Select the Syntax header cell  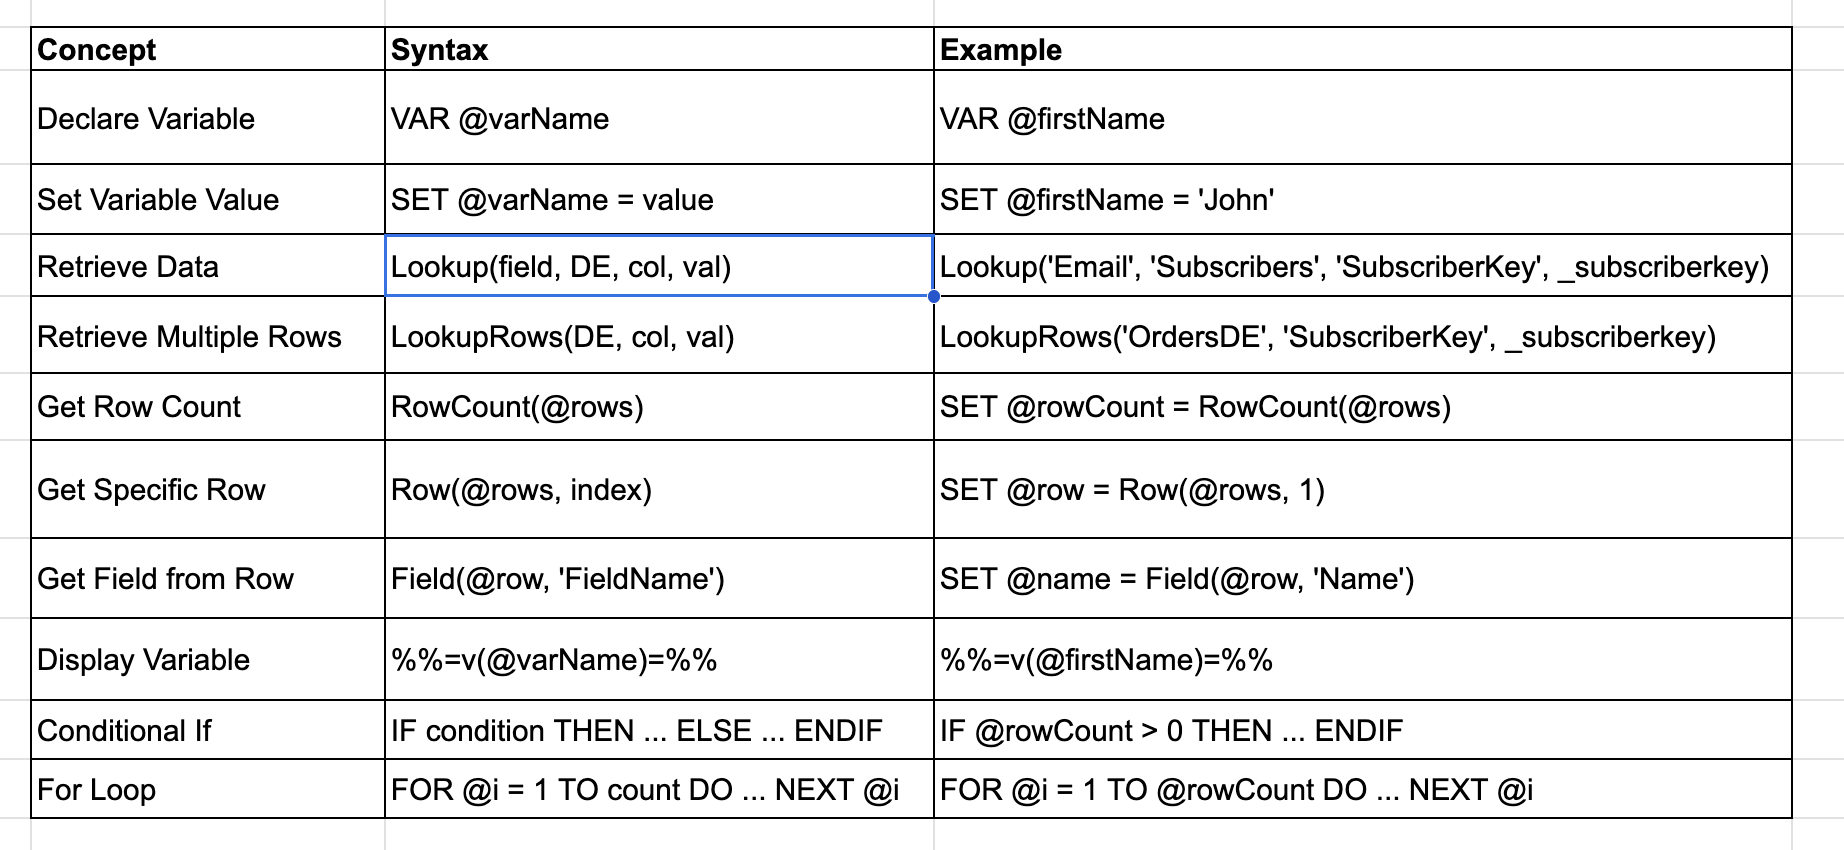[x=659, y=49]
